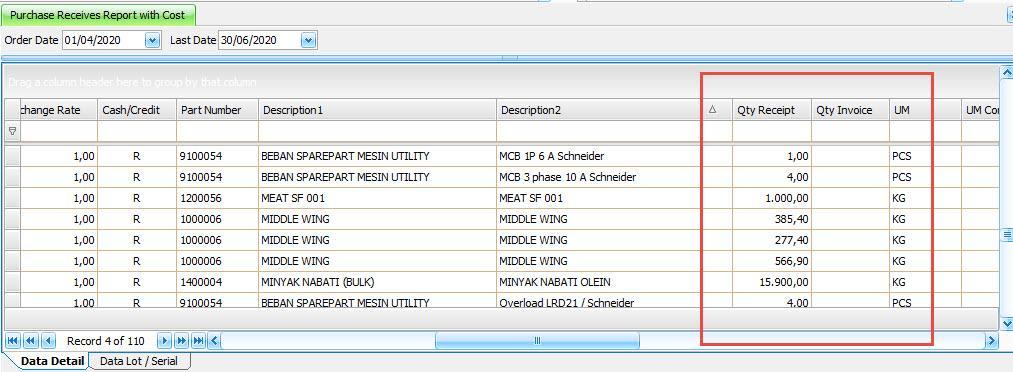
Task: Select quantity 385,40 cell
Action: coord(772,219)
